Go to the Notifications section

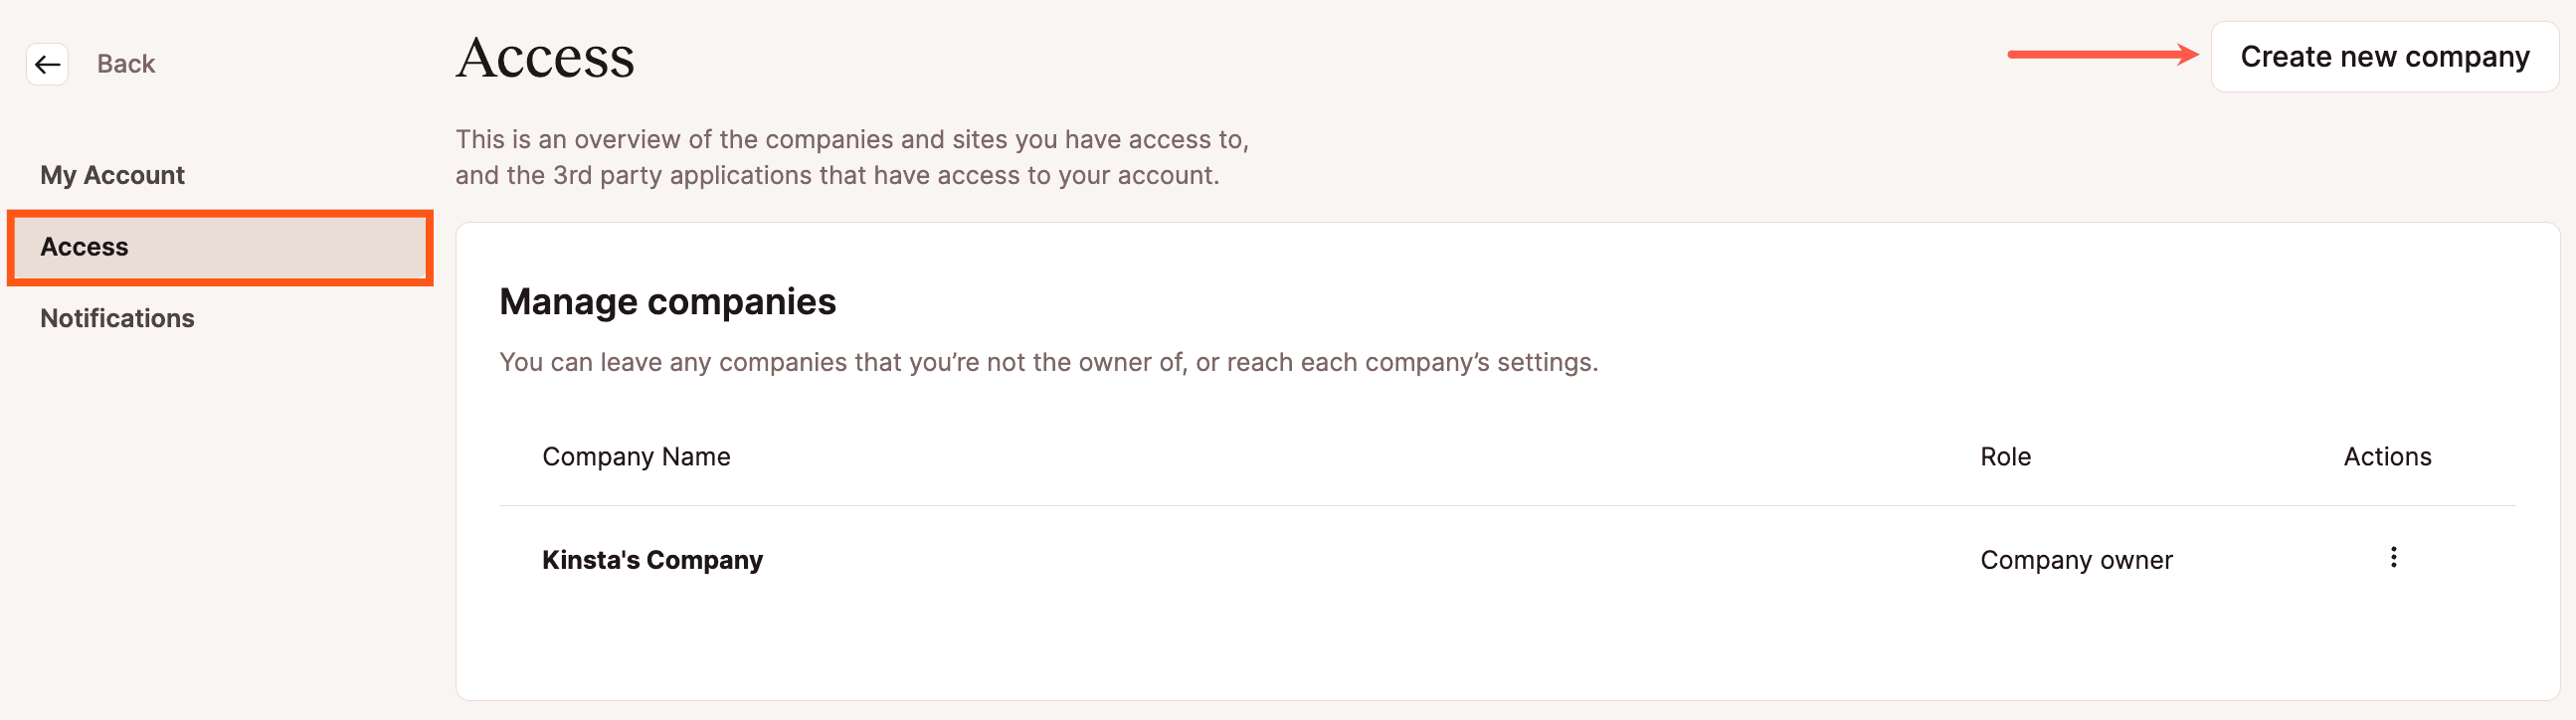click(x=117, y=319)
